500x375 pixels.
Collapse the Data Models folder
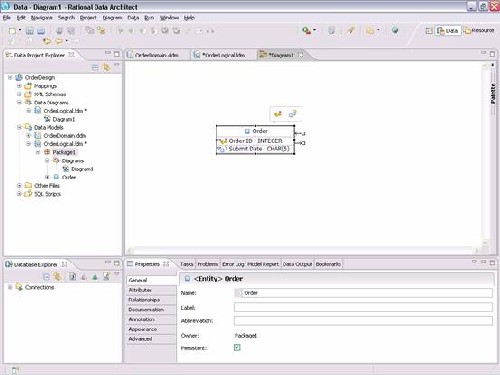[19, 127]
